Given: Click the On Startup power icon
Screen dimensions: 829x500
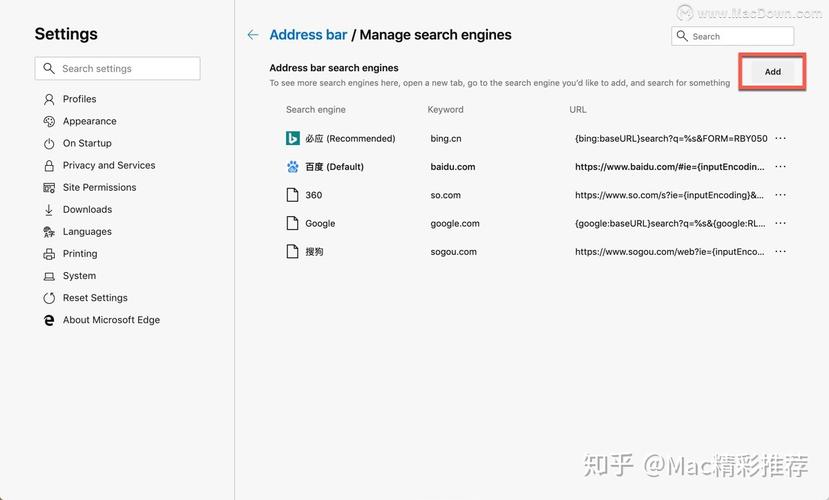Looking at the screenshot, I should tap(49, 144).
